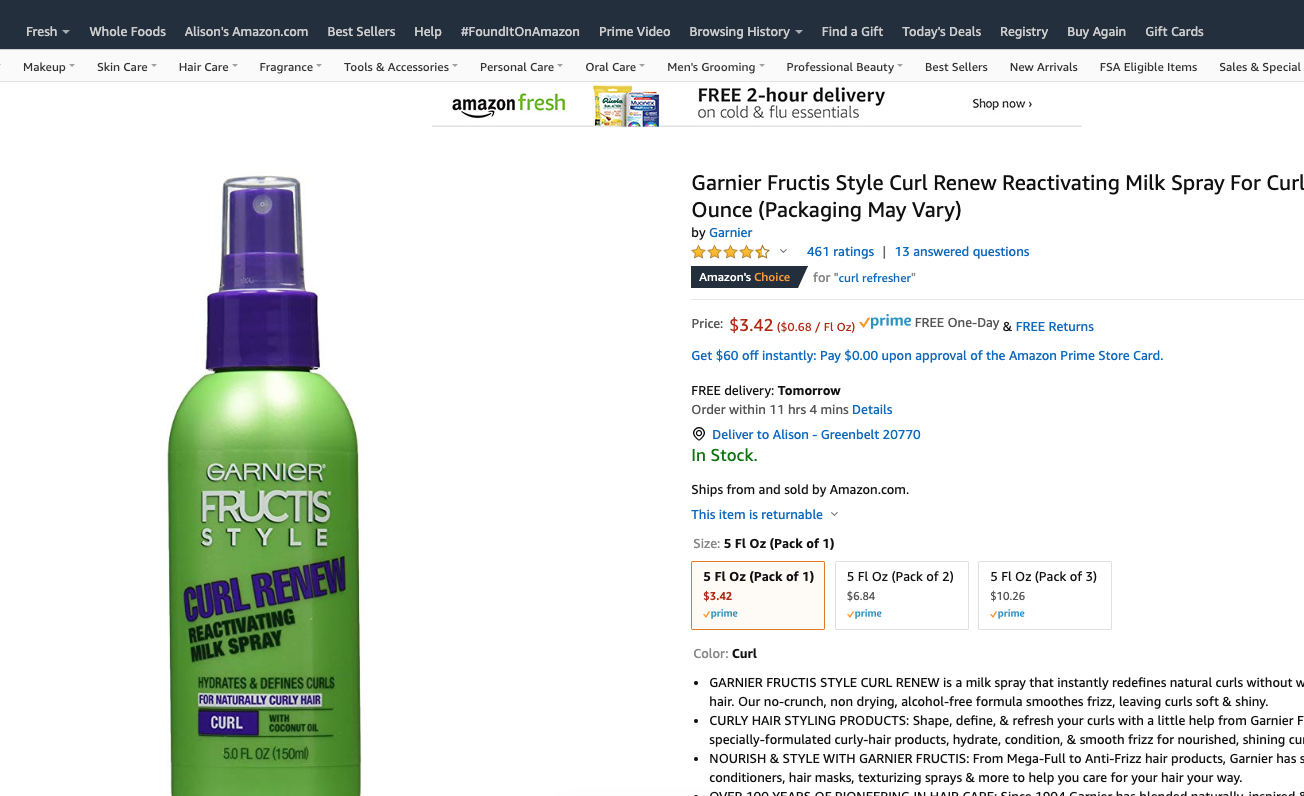Click the cold and flu products image
The width and height of the screenshot is (1304, 796).
point(626,105)
